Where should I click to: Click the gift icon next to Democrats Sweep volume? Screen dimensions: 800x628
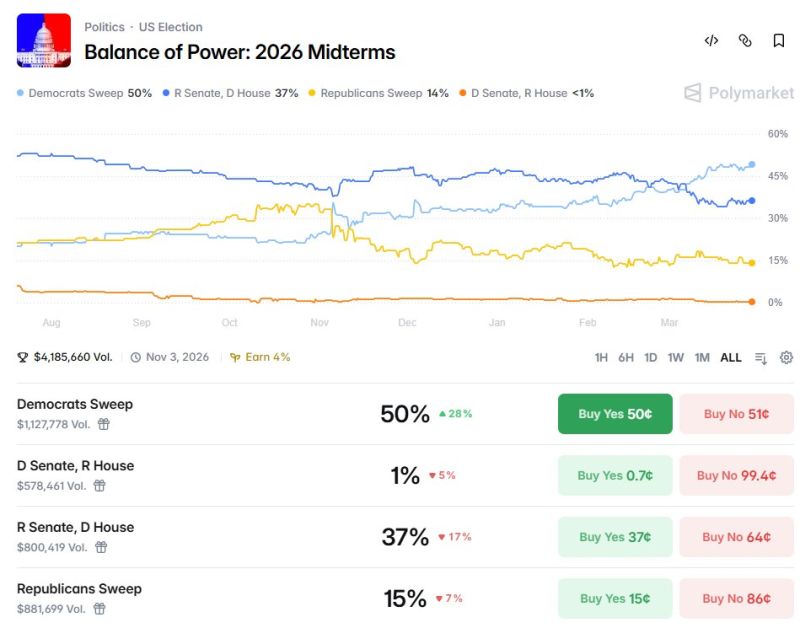106,424
